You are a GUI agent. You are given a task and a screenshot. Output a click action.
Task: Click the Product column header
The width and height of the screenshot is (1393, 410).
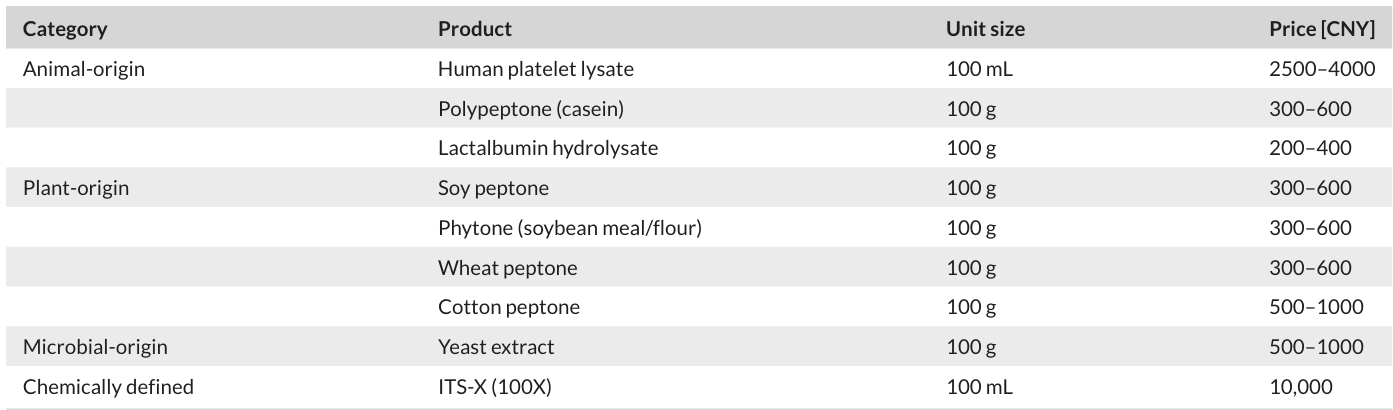point(475,29)
